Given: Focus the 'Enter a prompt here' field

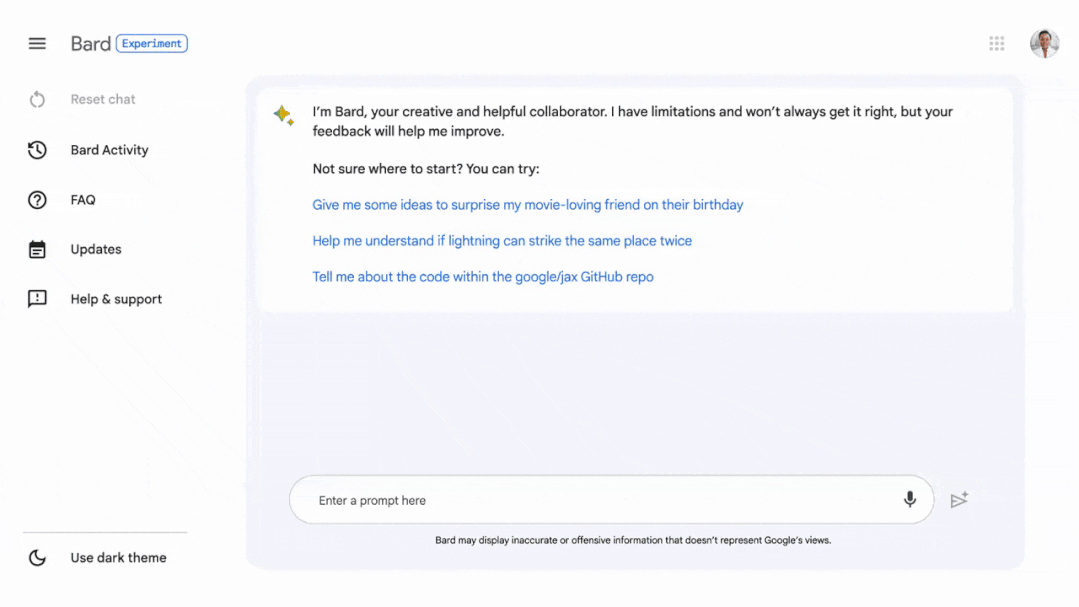Looking at the screenshot, I should 600,500.
